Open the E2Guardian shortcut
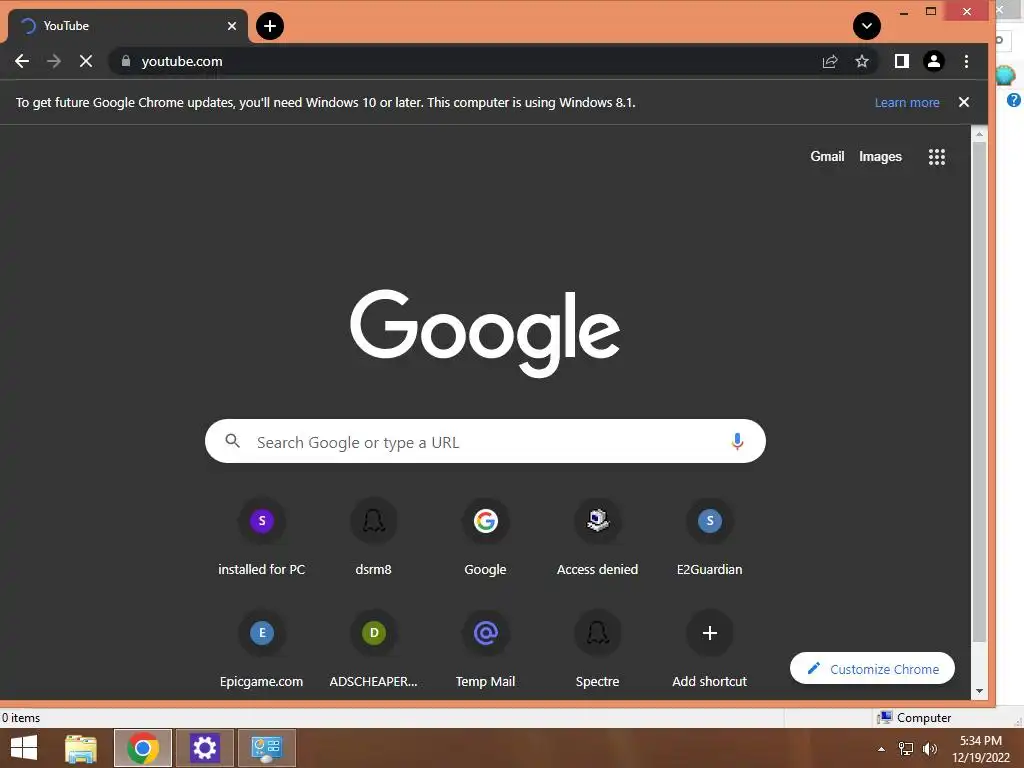 pyautogui.click(x=710, y=537)
